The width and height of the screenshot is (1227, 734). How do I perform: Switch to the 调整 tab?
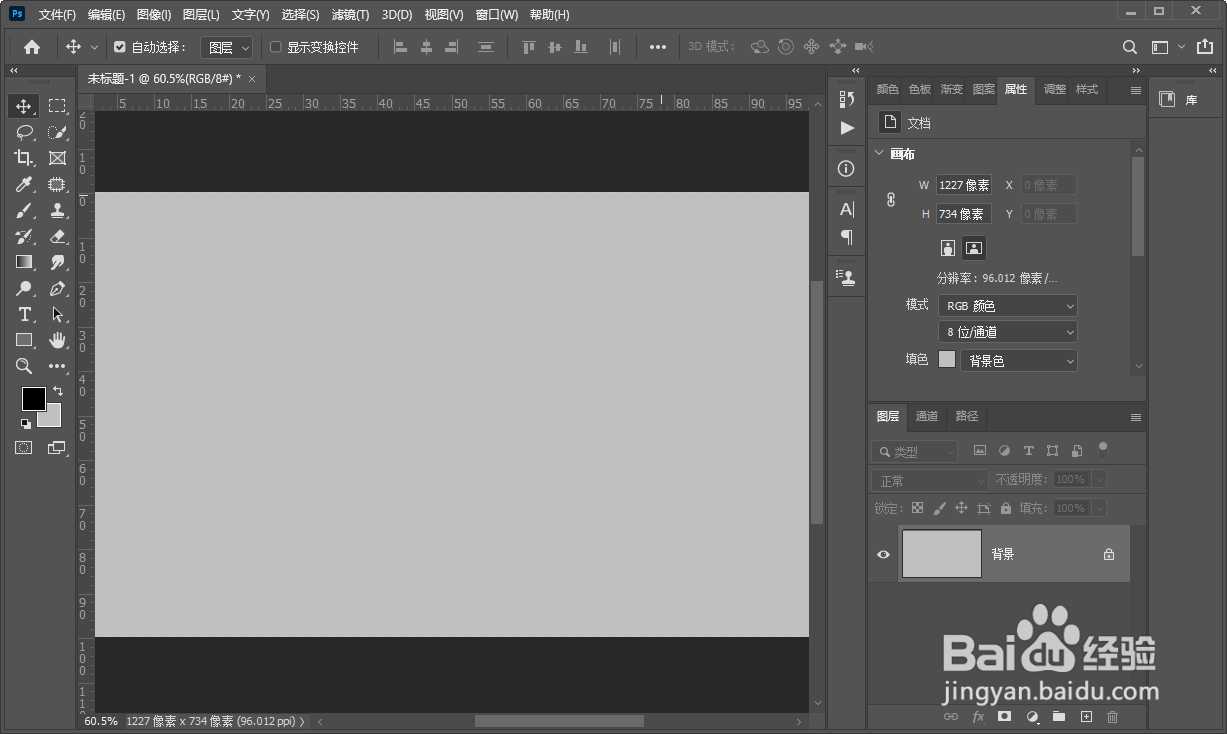(1055, 90)
